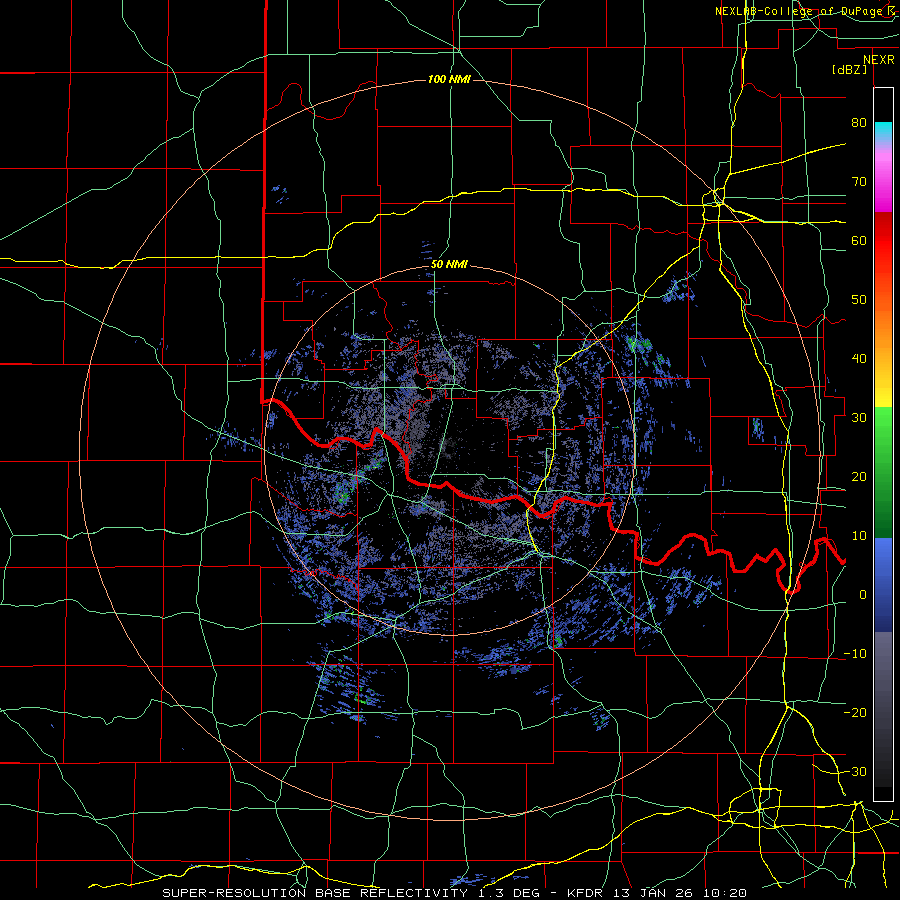Click the [dBZ] legend unit label

click(849, 69)
